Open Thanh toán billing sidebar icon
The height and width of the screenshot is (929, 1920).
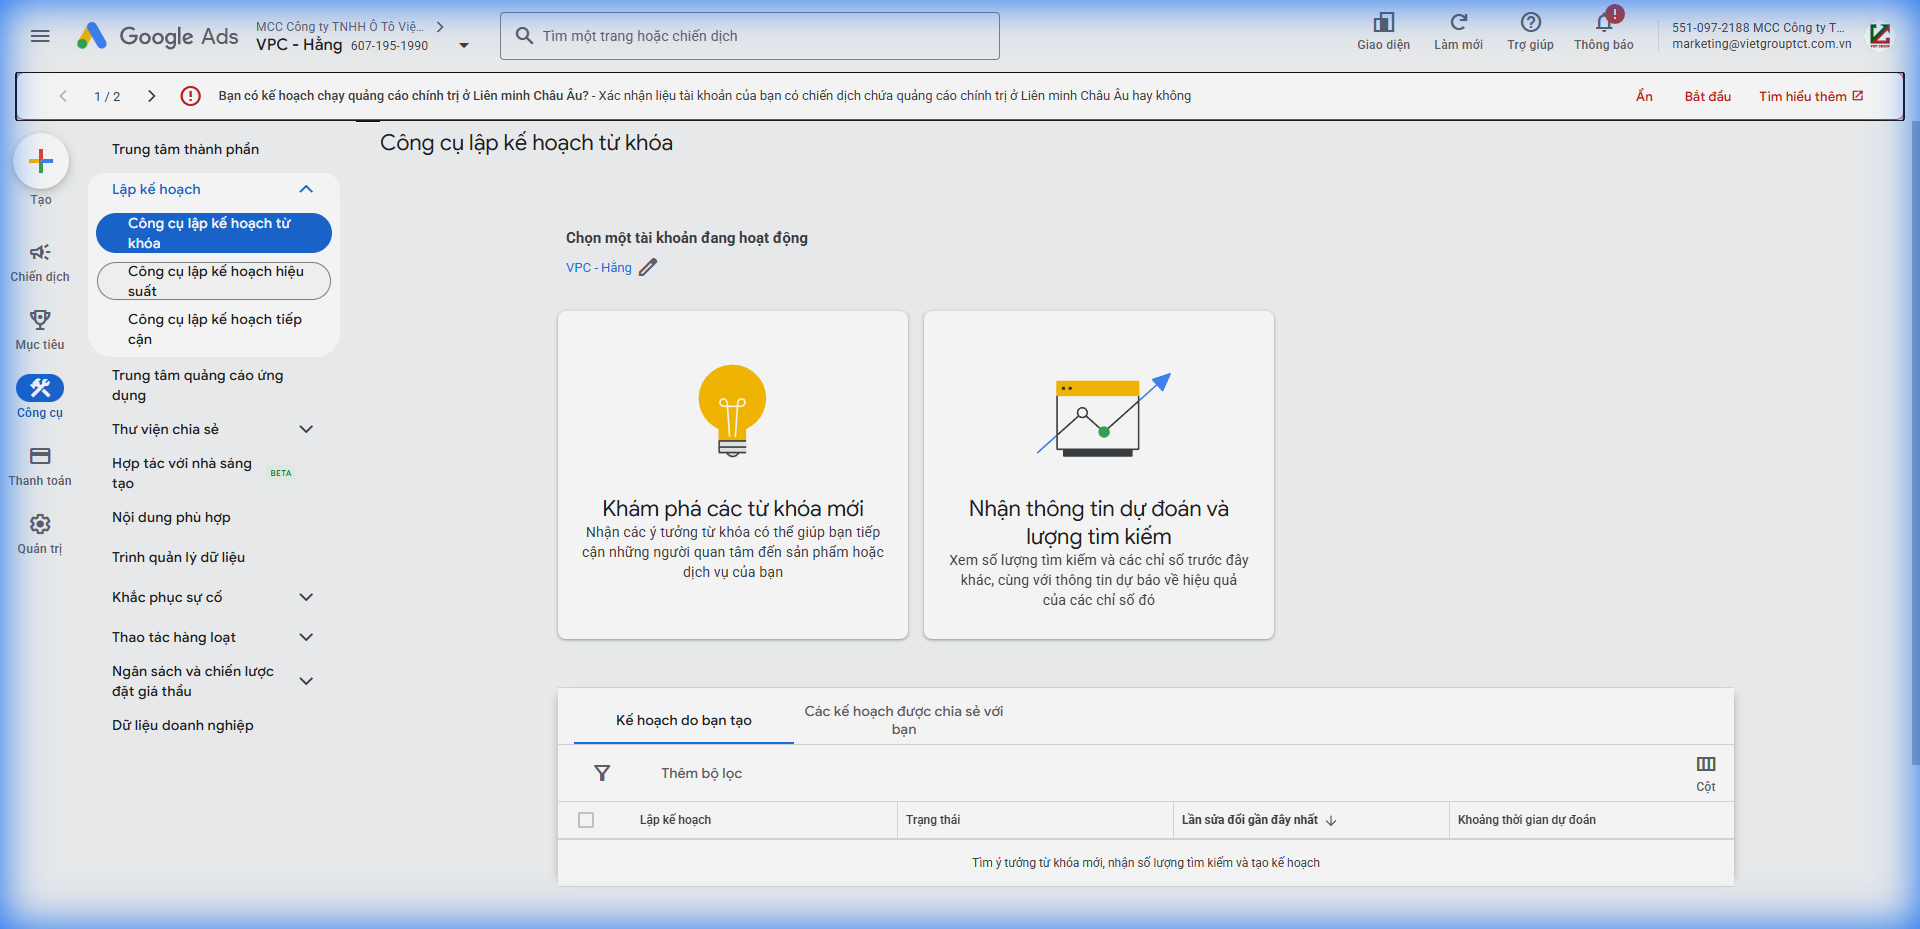click(x=40, y=457)
